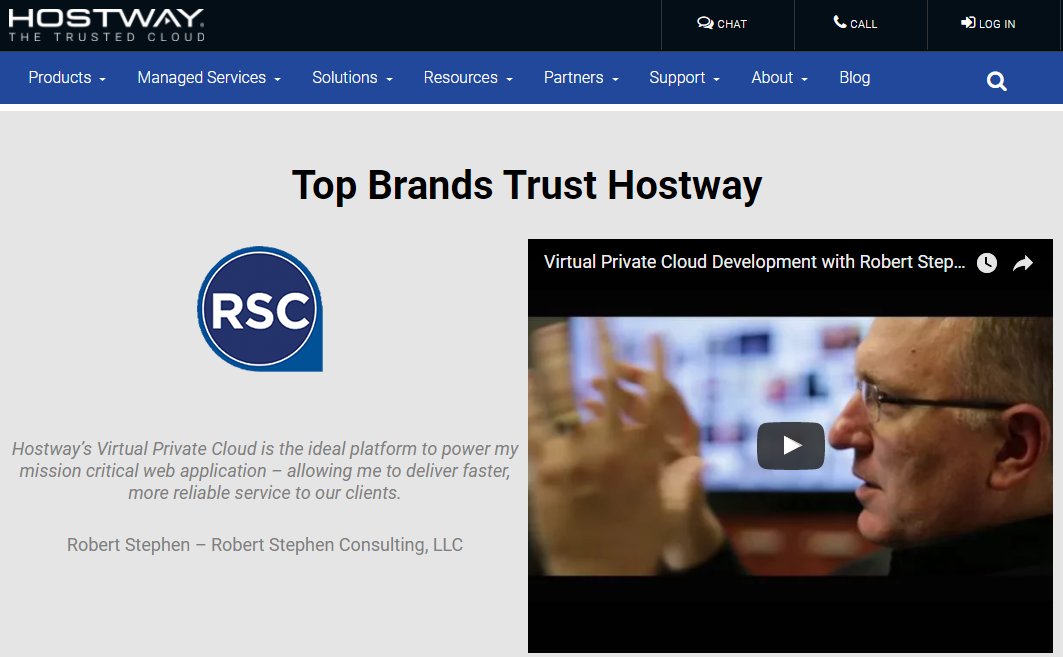Open the Support dropdown menu

684,77
